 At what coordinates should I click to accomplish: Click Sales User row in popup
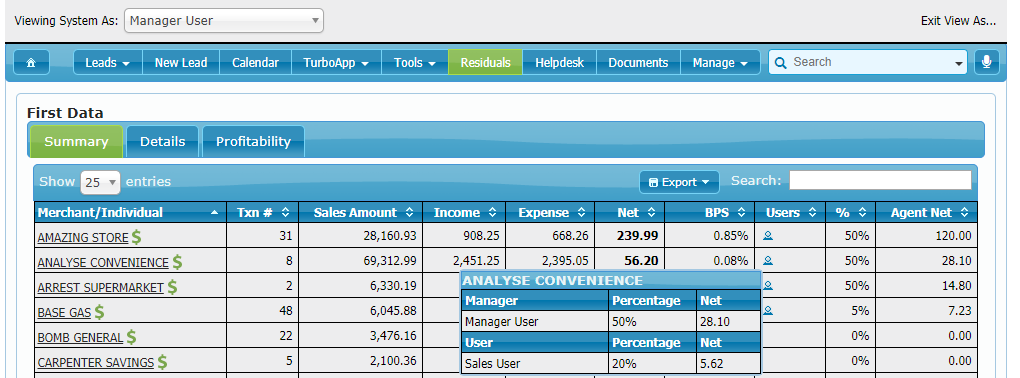point(611,364)
